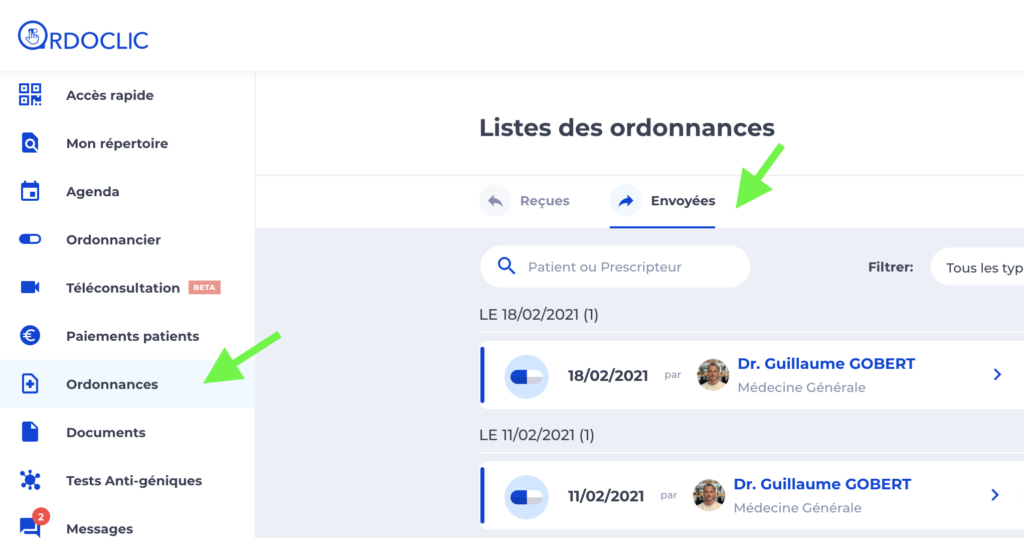This screenshot has height=538, width=1024.
Task: Click the search magnifier icon
Action: pyautogui.click(x=506, y=266)
